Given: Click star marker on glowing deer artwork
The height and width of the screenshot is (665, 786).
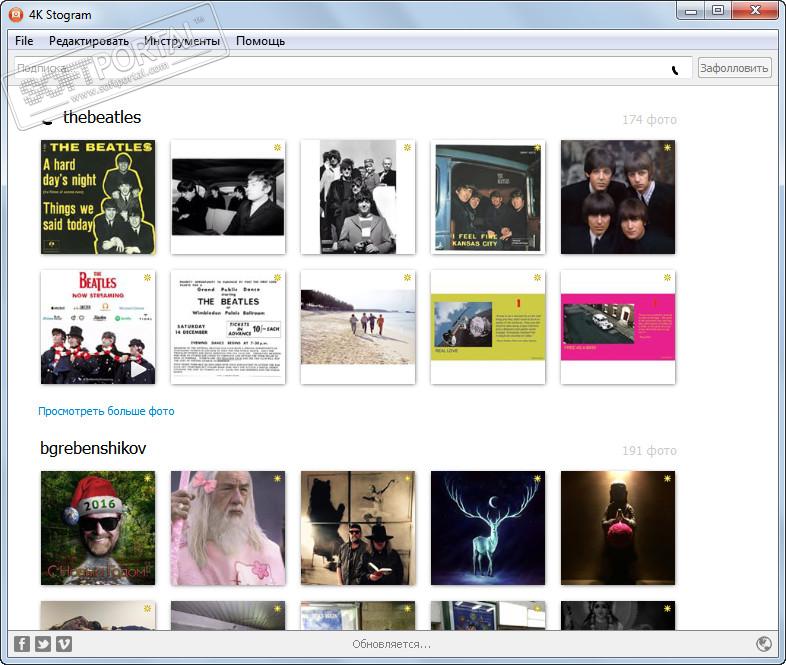Looking at the screenshot, I should pos(537,478).
